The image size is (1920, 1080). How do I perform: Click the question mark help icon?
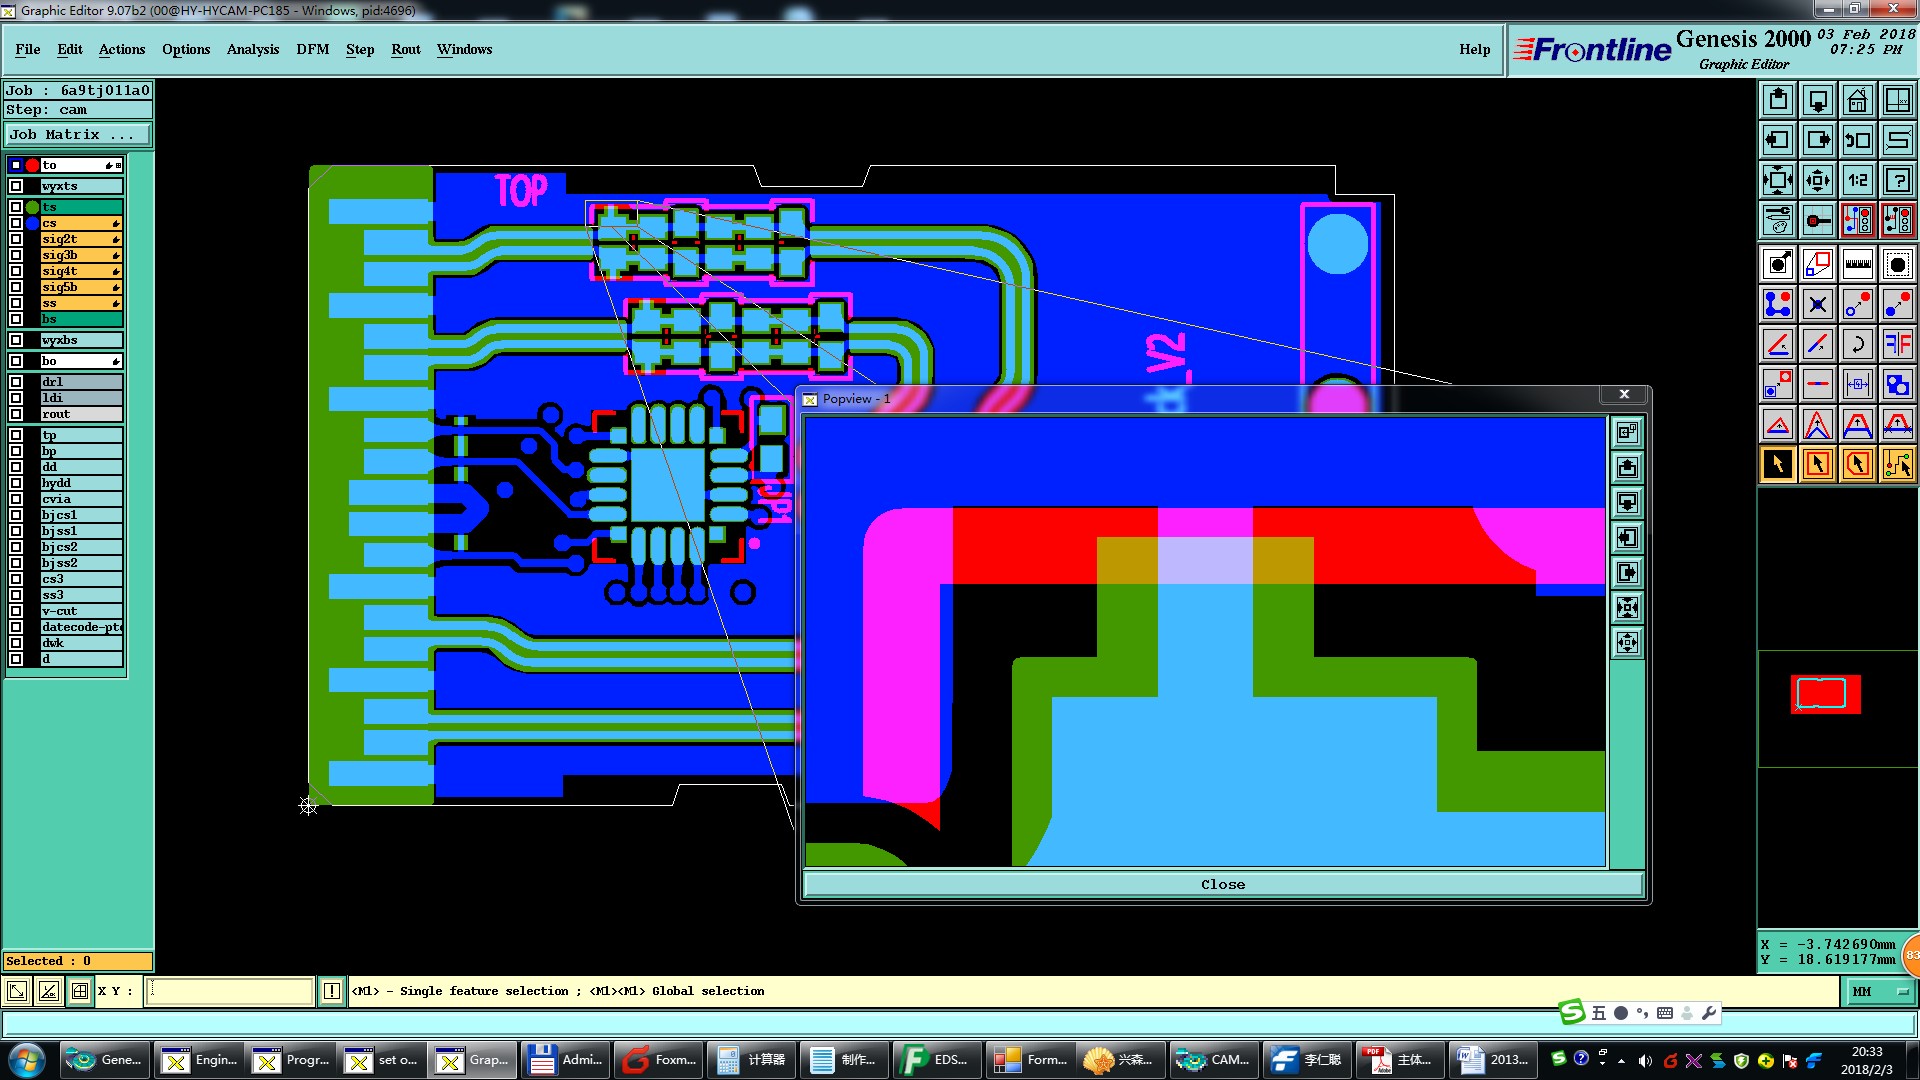(x=1897, y=180)
